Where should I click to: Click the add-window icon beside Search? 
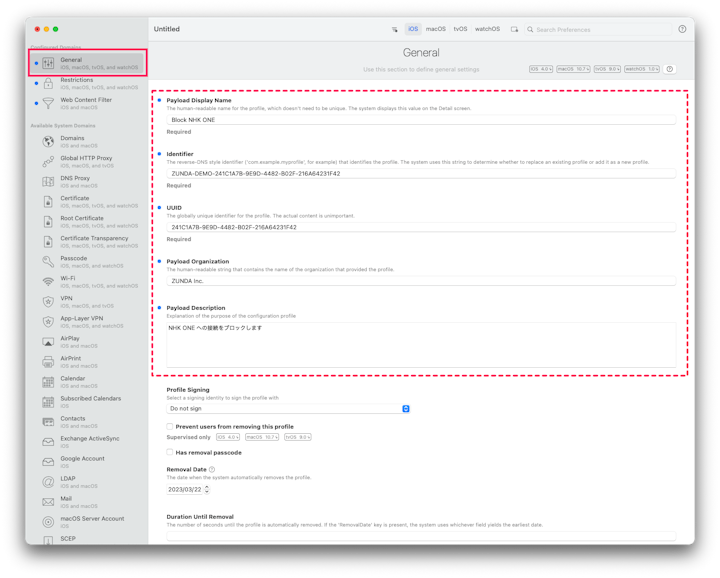click(x=514, y=29)
